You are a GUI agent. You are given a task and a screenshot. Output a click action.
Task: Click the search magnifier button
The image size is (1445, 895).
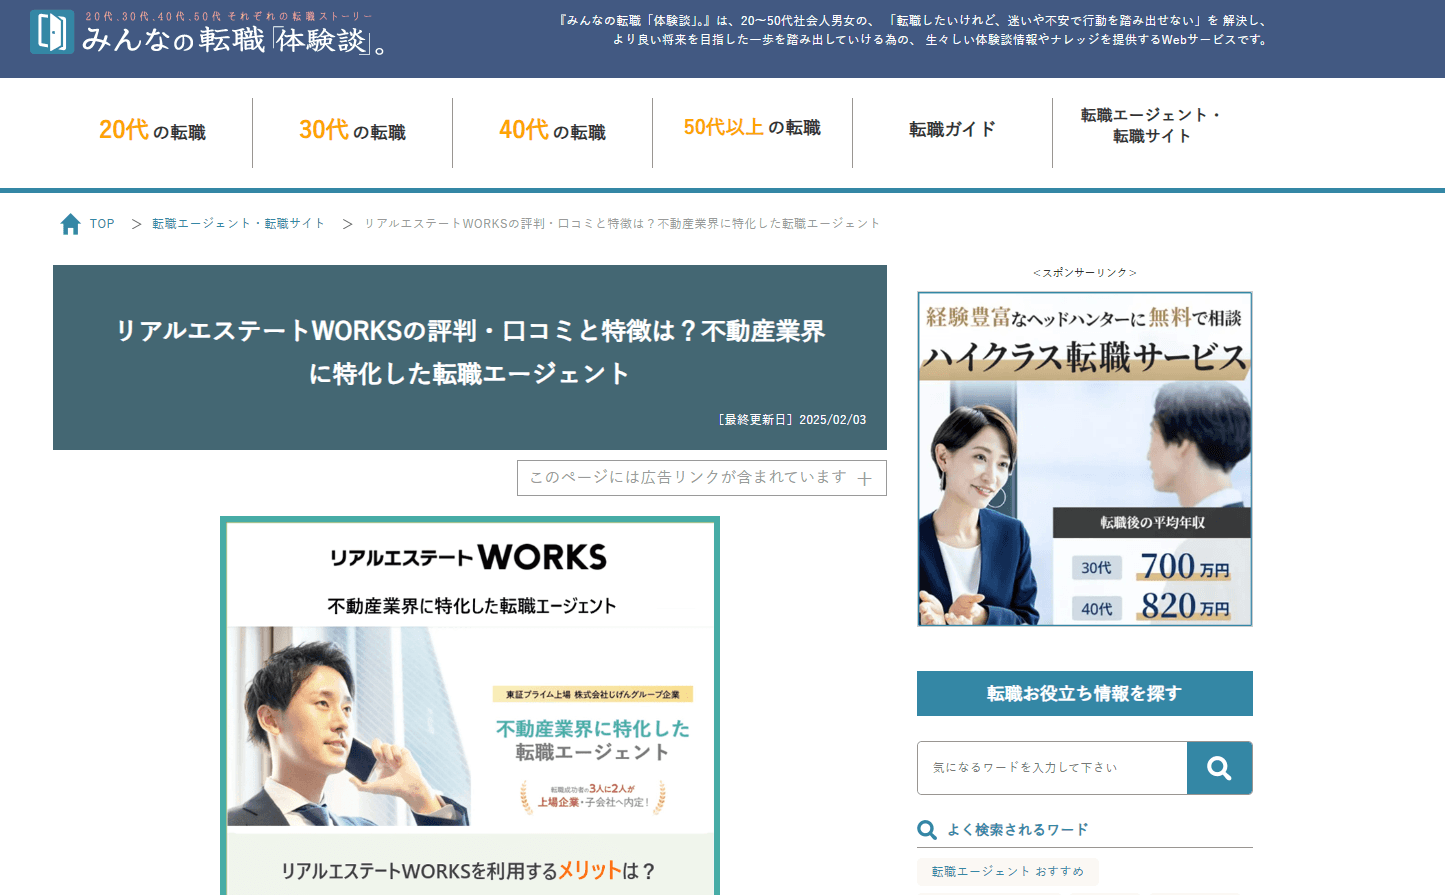pos(1219,768)
